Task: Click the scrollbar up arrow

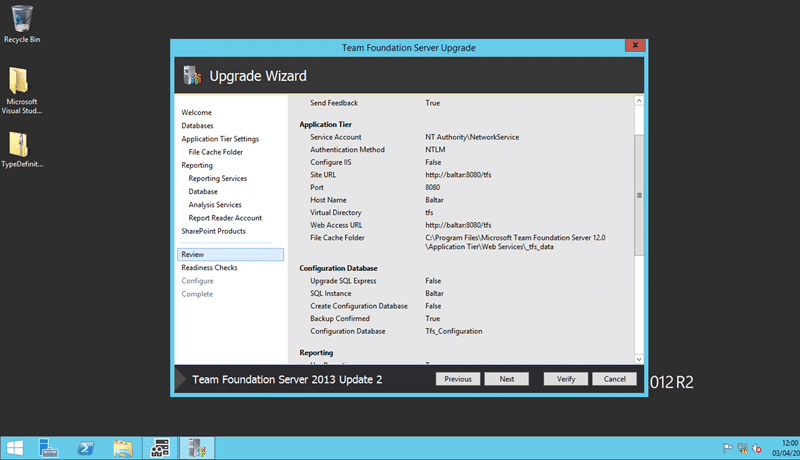Action: pyautogui.click(x=639, y=100)
